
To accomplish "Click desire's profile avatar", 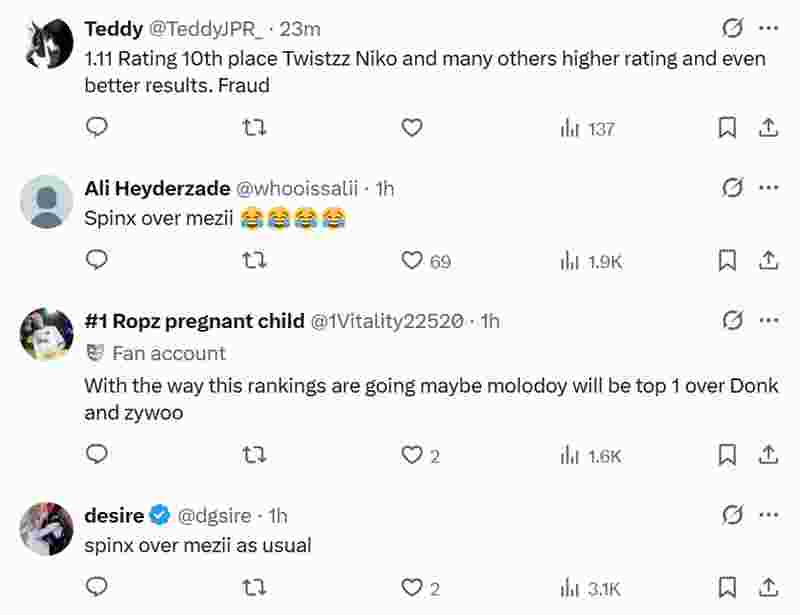I will [x=47, y=528].
